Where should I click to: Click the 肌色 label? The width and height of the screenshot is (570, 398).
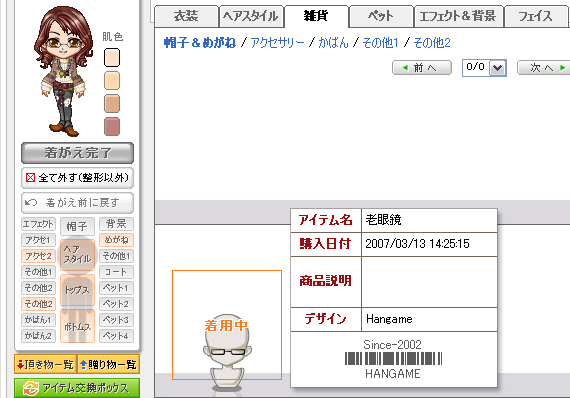coord(112,37)
